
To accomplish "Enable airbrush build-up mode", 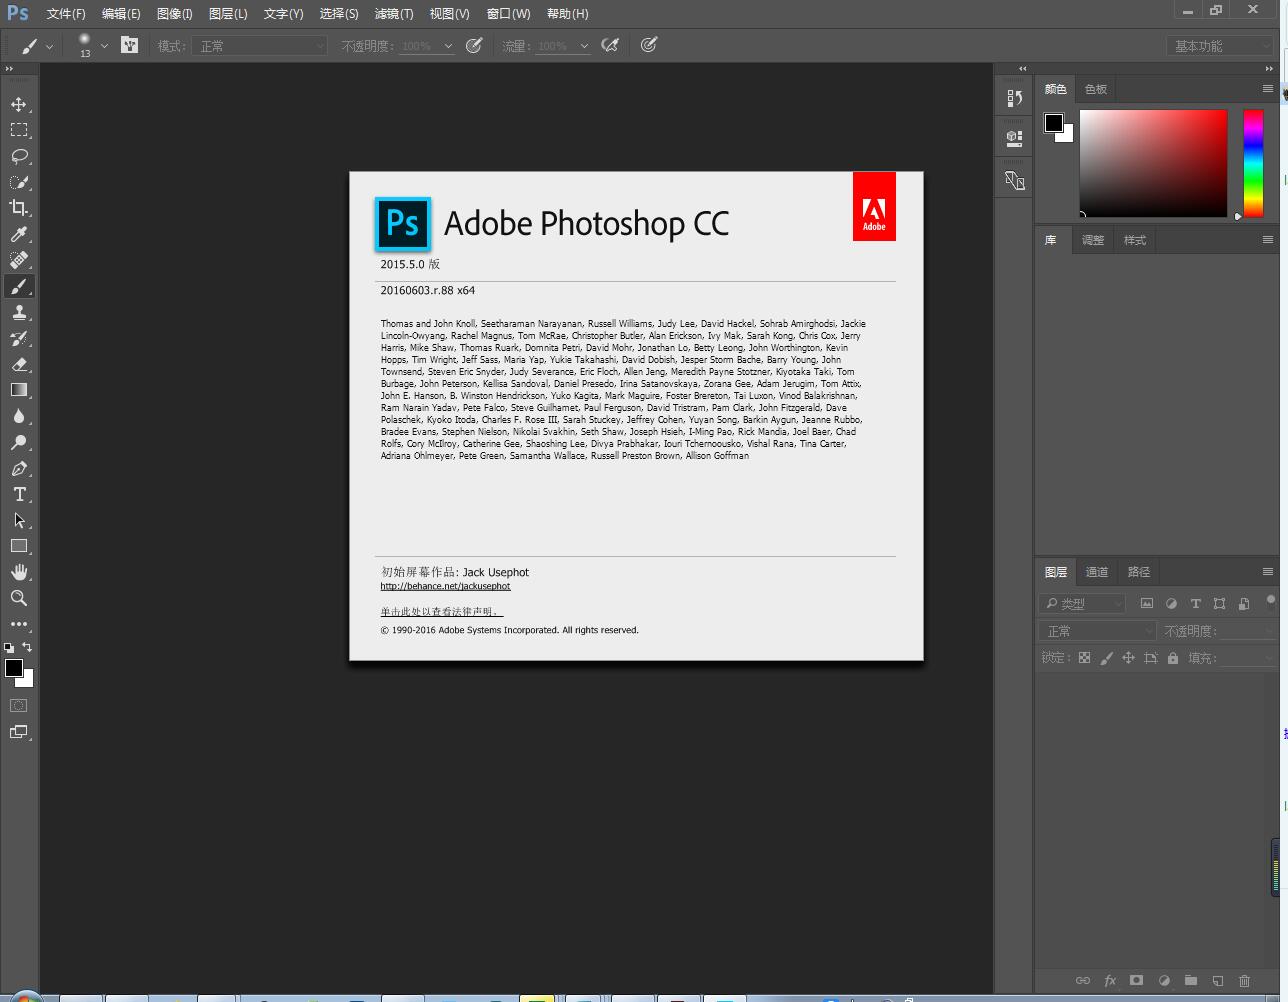I will tap(610, 45).
